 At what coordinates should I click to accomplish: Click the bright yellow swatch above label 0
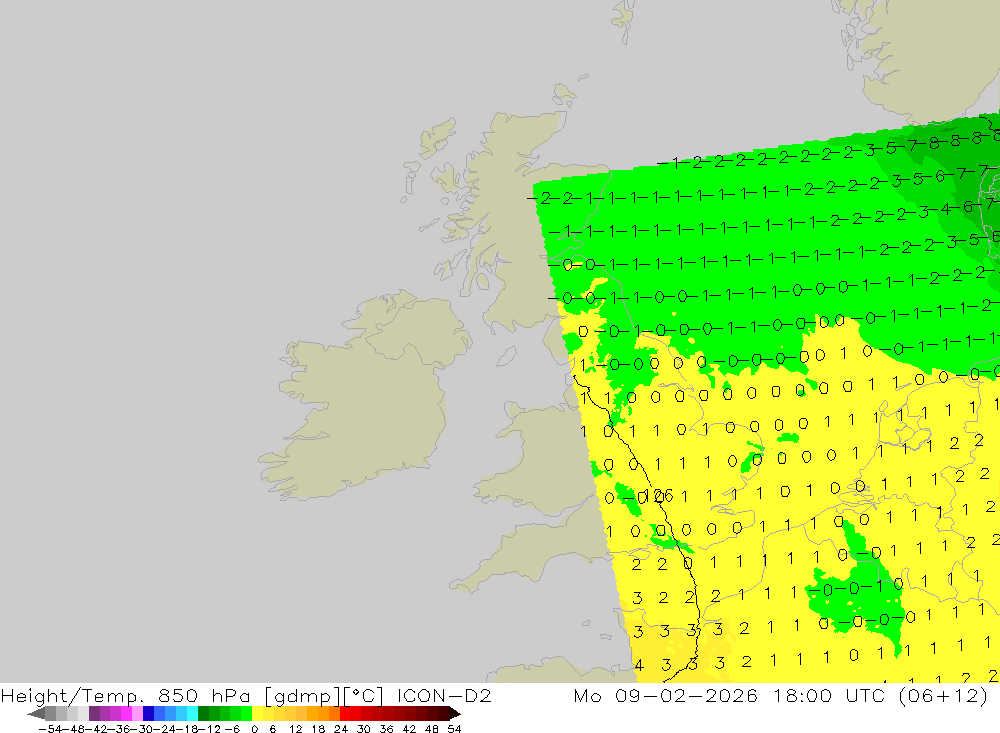pos(258,714)
